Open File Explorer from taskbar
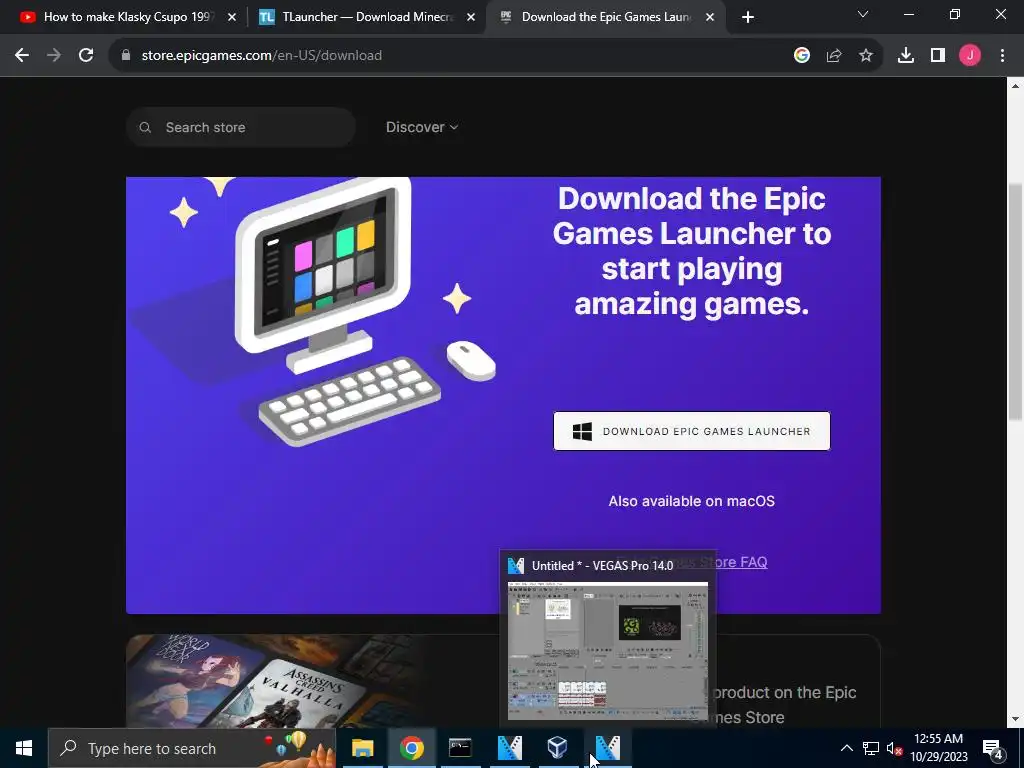This screenshot has width=1024, height=768. click(362, 748)
